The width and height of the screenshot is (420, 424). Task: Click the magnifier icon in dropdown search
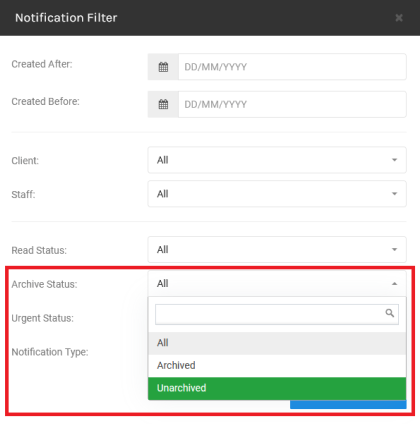390,313
